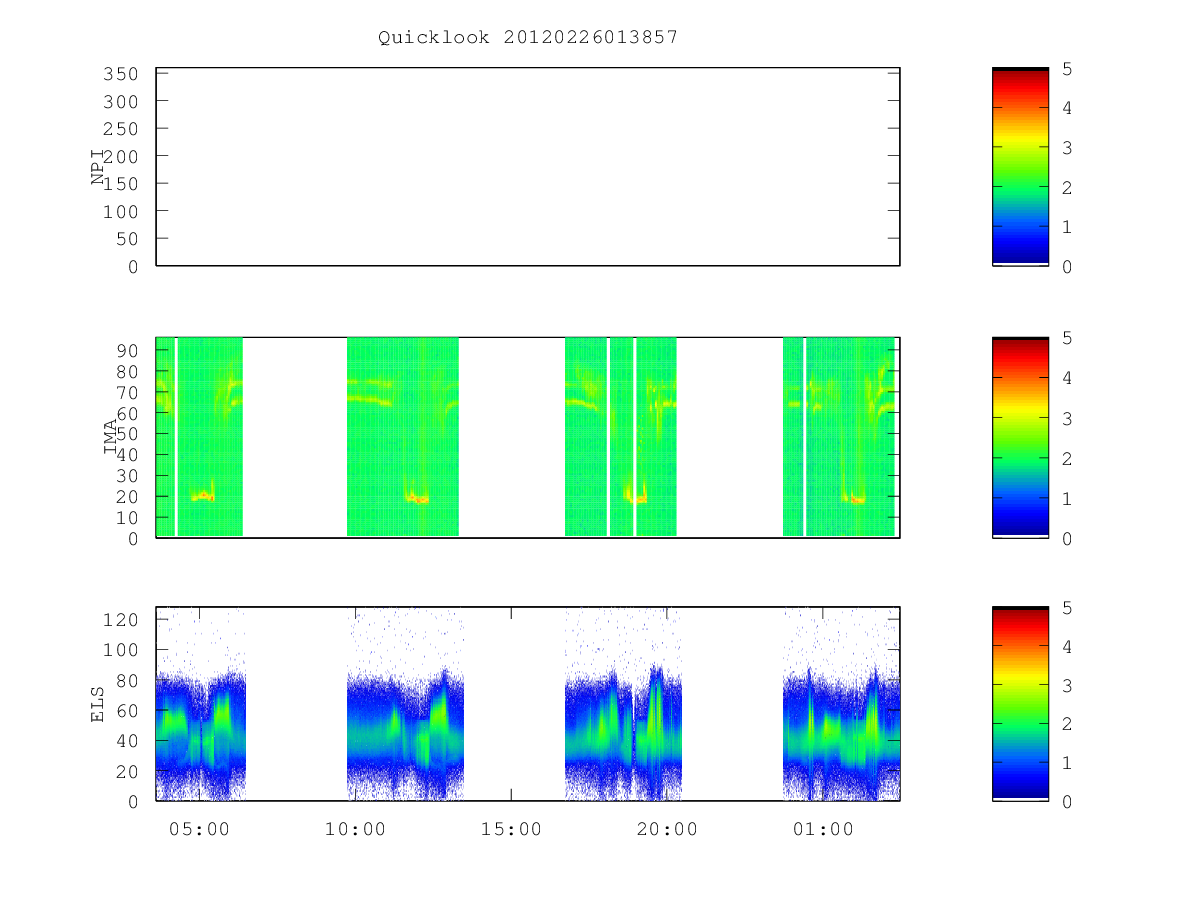Click the 05:00 time axis label
The width and height of the screenshot is (1200, 900).
pyautogui.click(x=199, y=830)
